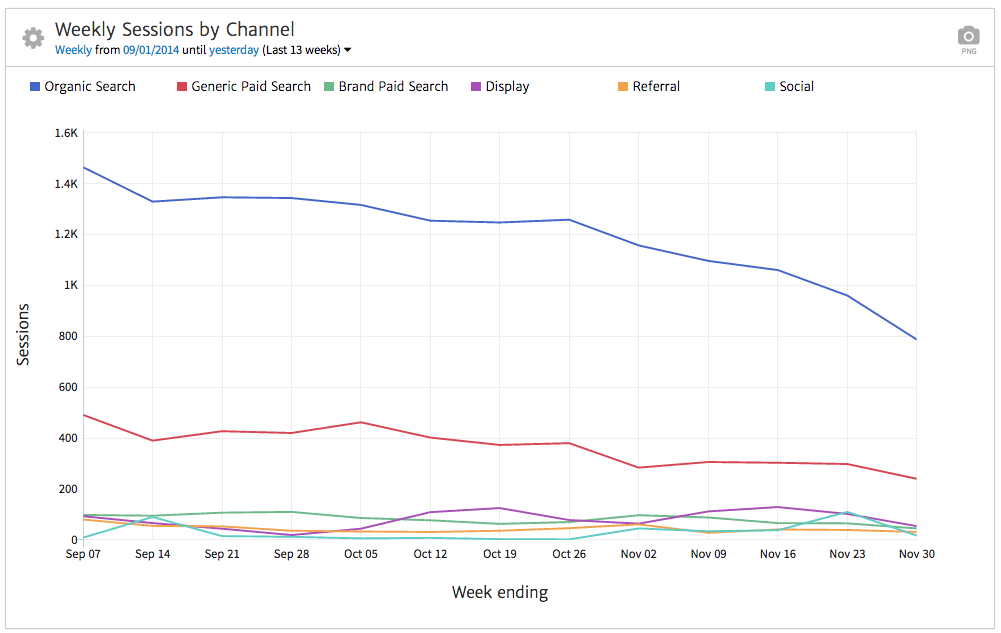Export chart with the PNG camera icon

point(968,37)
